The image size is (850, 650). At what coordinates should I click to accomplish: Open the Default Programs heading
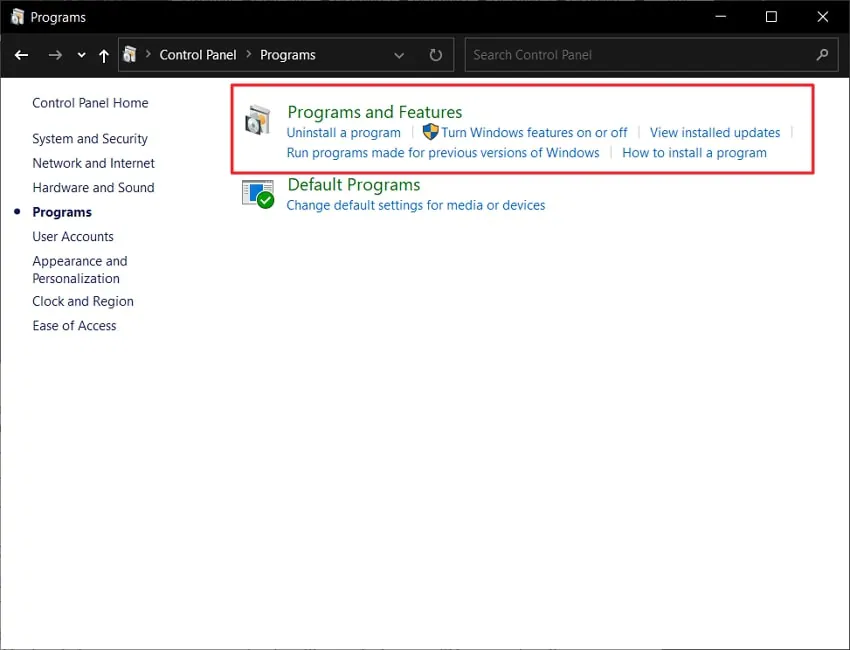pos(354,185)
